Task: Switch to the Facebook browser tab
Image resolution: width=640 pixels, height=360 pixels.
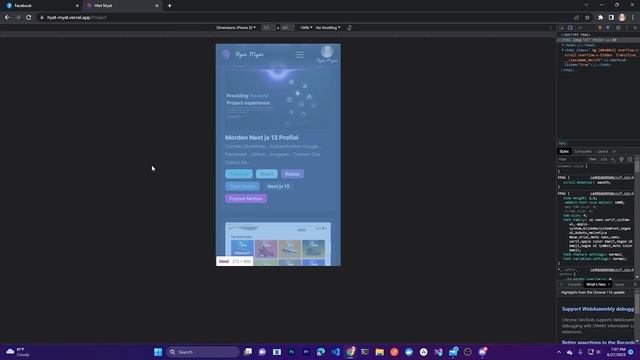Action: [x=41, y=6]
